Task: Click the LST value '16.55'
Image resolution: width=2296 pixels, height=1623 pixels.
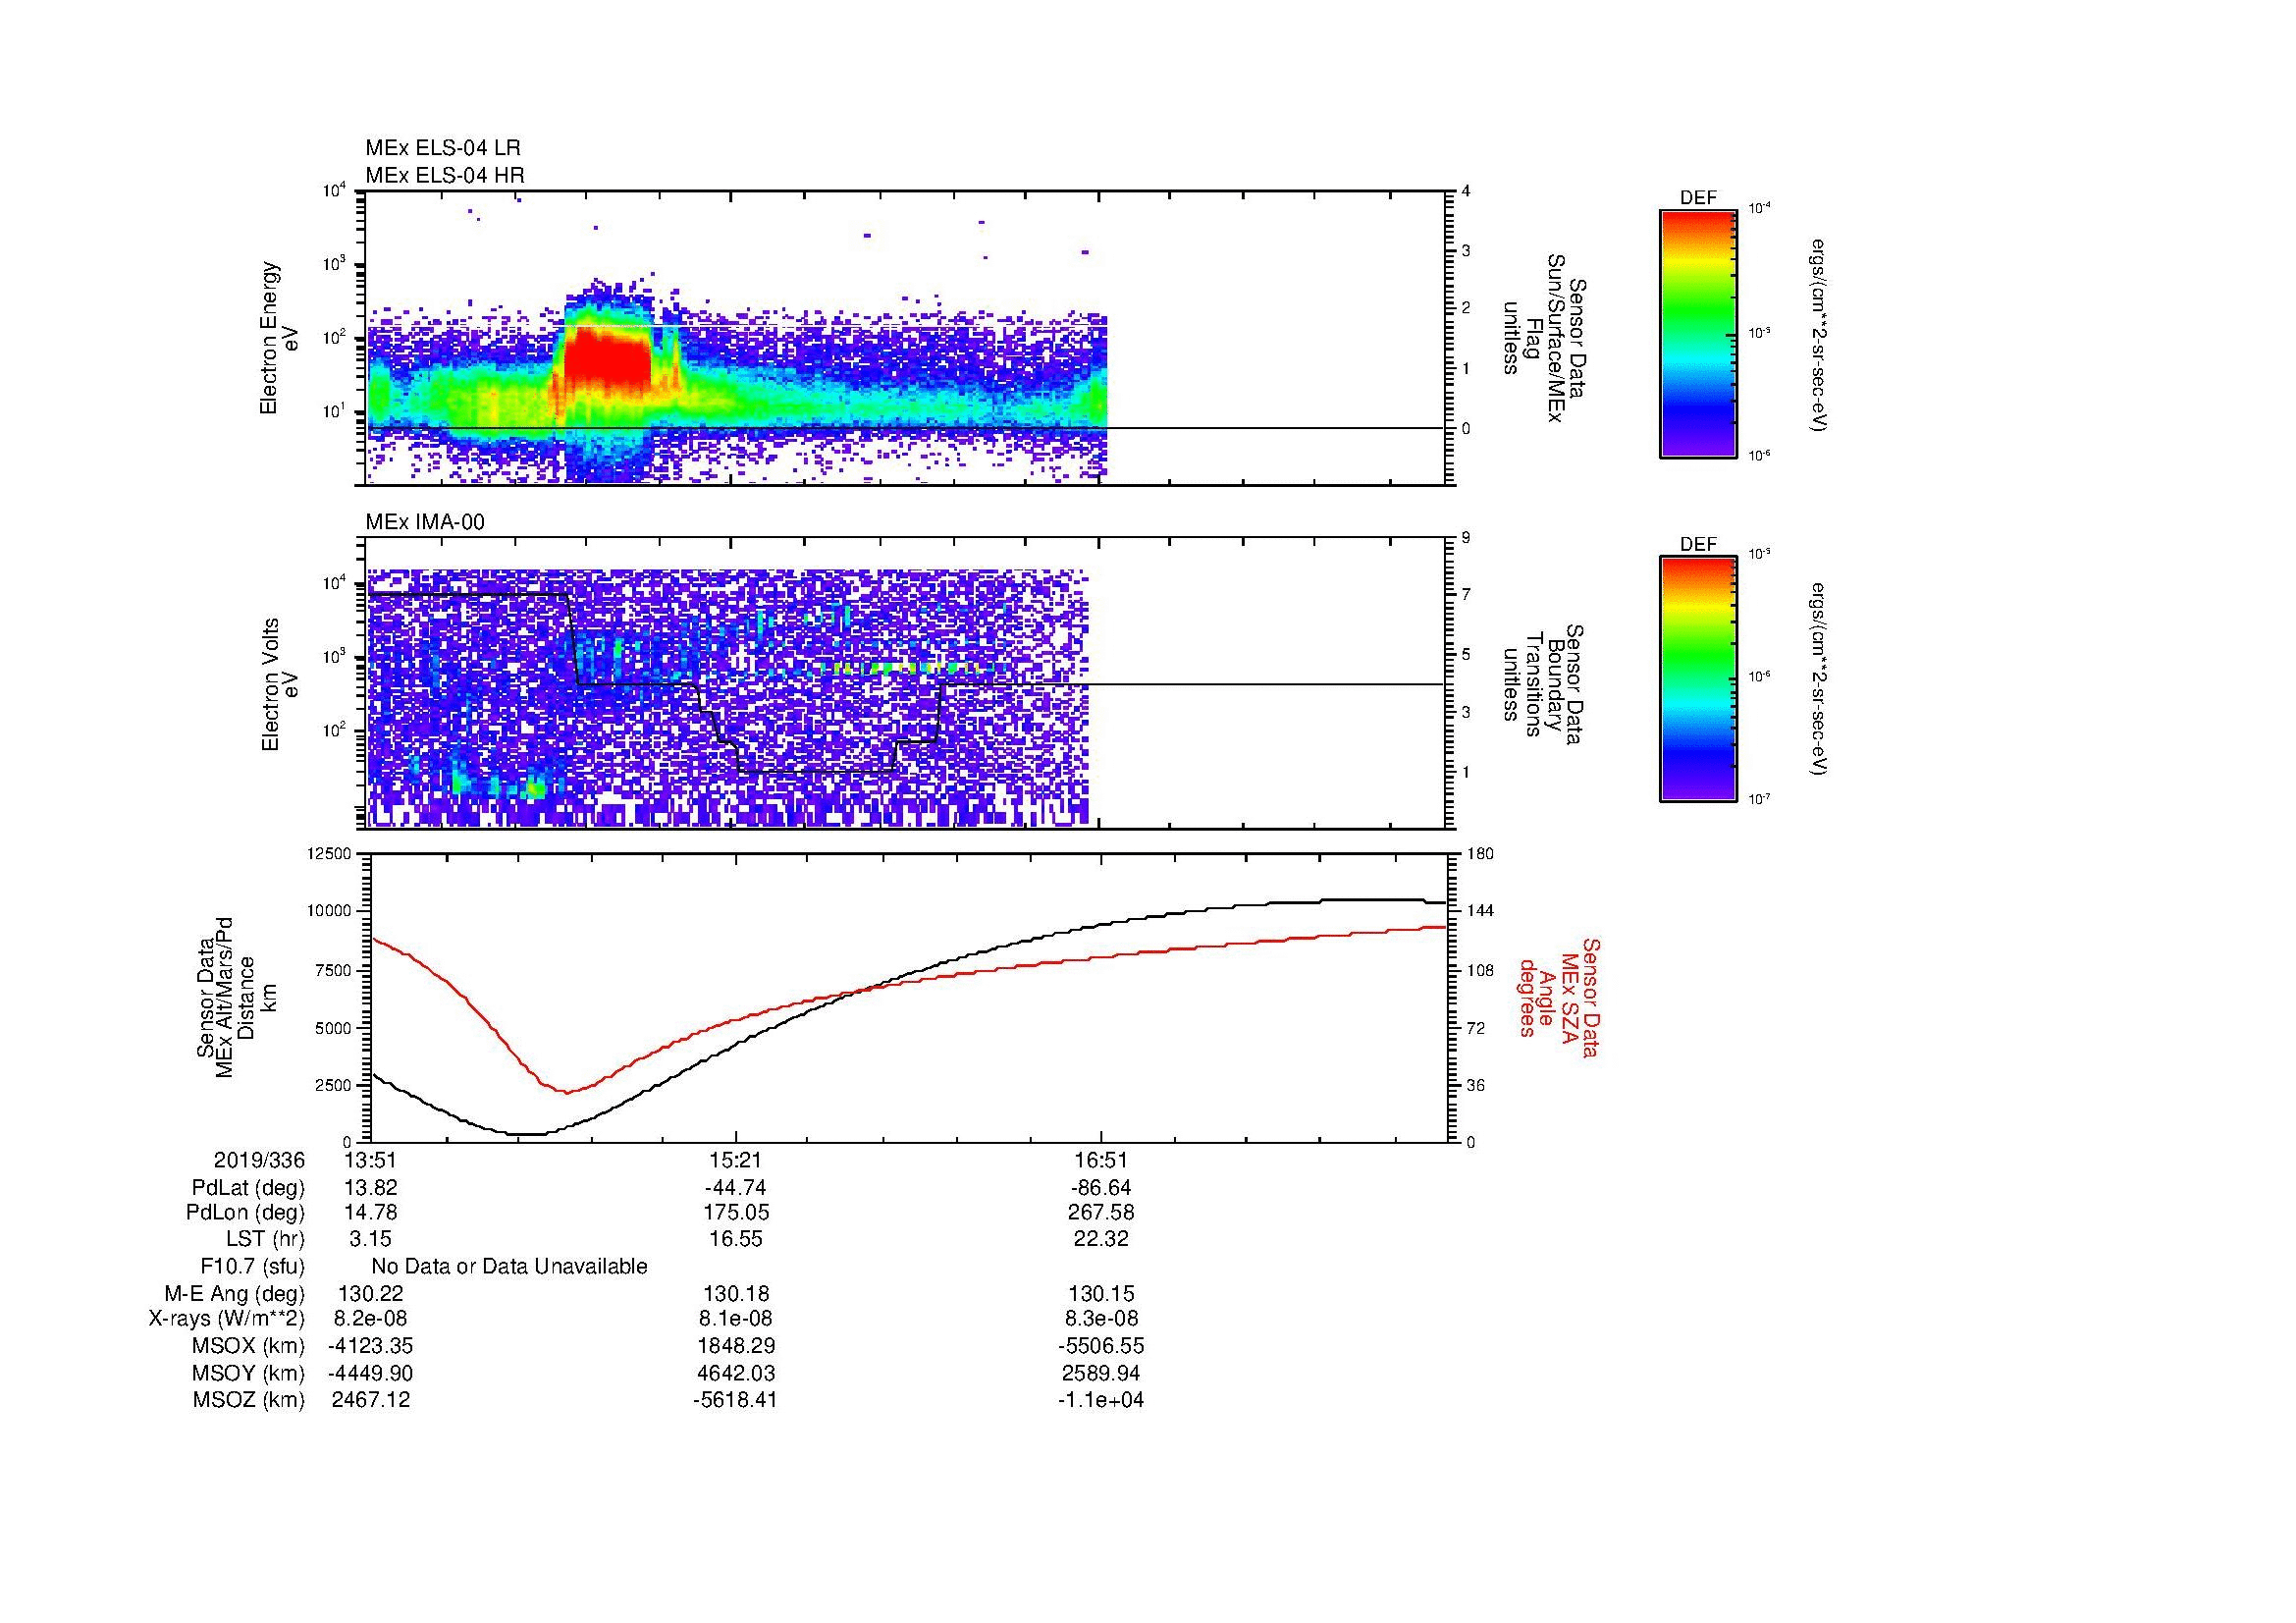Action: click(x=735, y=1239)
